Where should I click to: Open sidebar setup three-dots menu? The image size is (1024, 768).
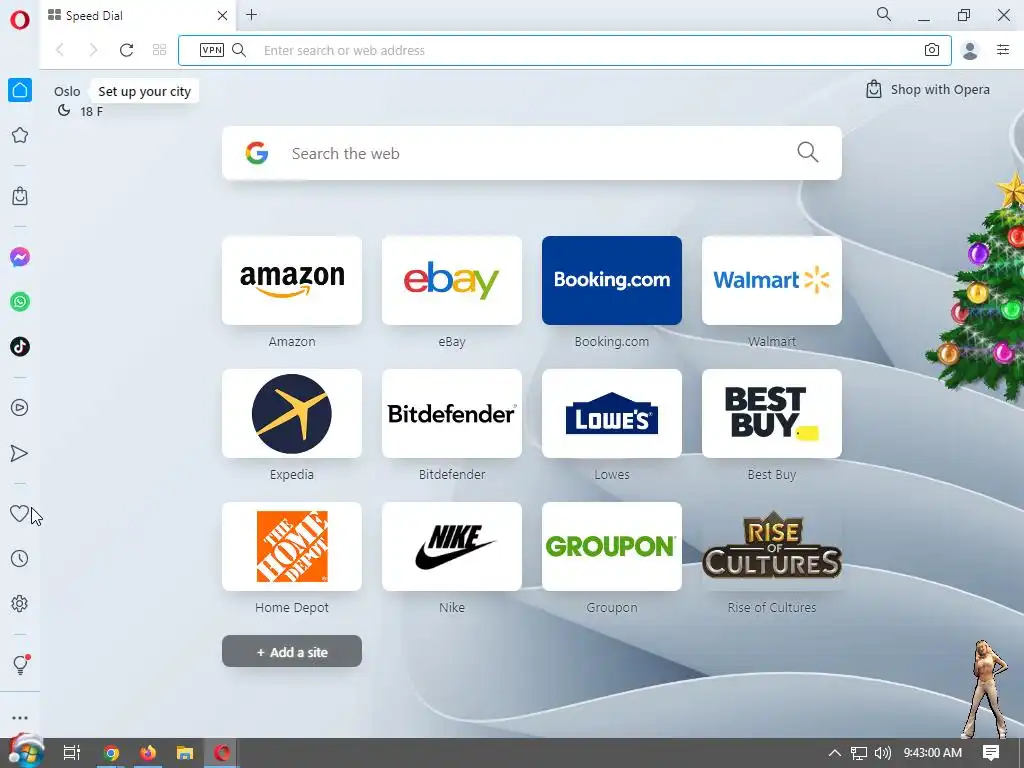coord(20,718)
